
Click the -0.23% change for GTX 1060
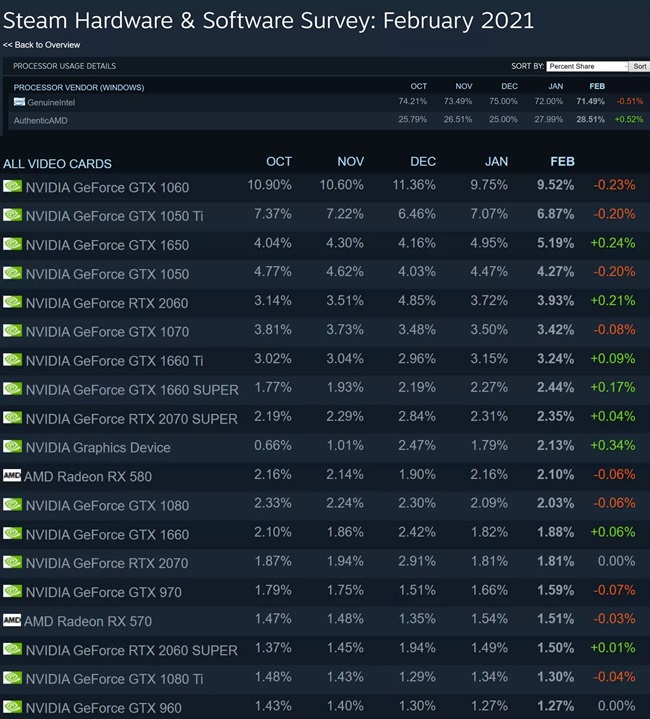pyautogui.click(x=614, y=185)
